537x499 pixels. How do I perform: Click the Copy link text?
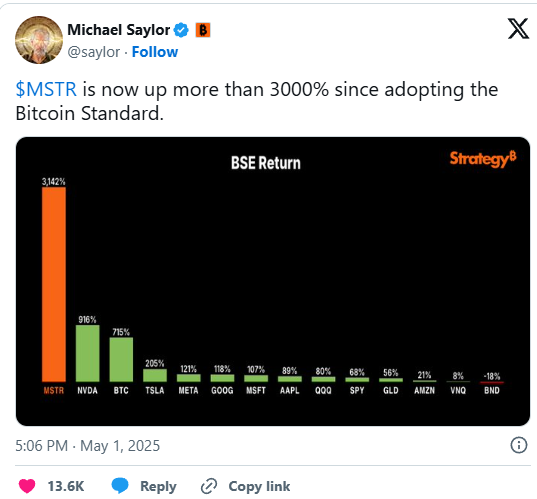tap(259, 486)
